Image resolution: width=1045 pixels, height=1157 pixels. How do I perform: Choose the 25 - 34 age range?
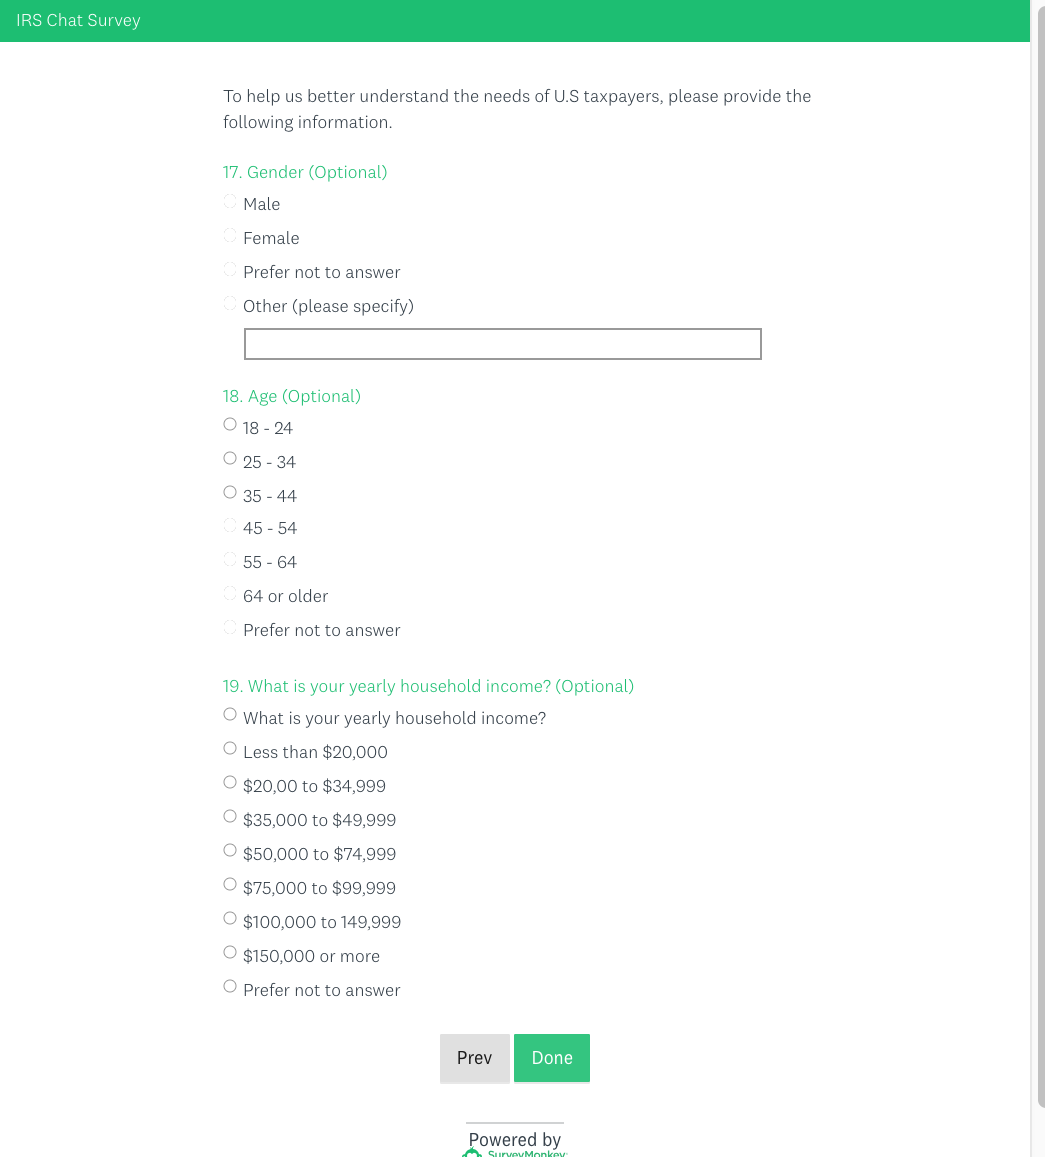pos(230,459)
